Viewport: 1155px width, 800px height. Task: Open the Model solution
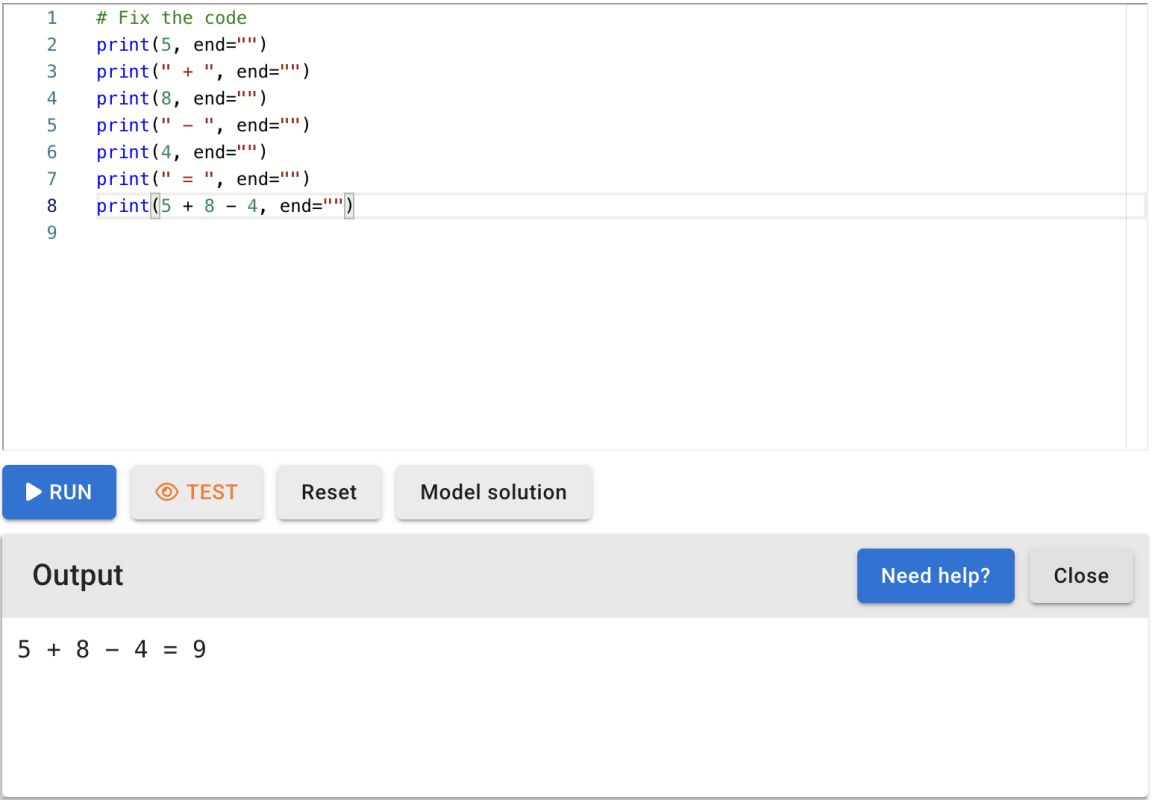(x=493, y=492)
